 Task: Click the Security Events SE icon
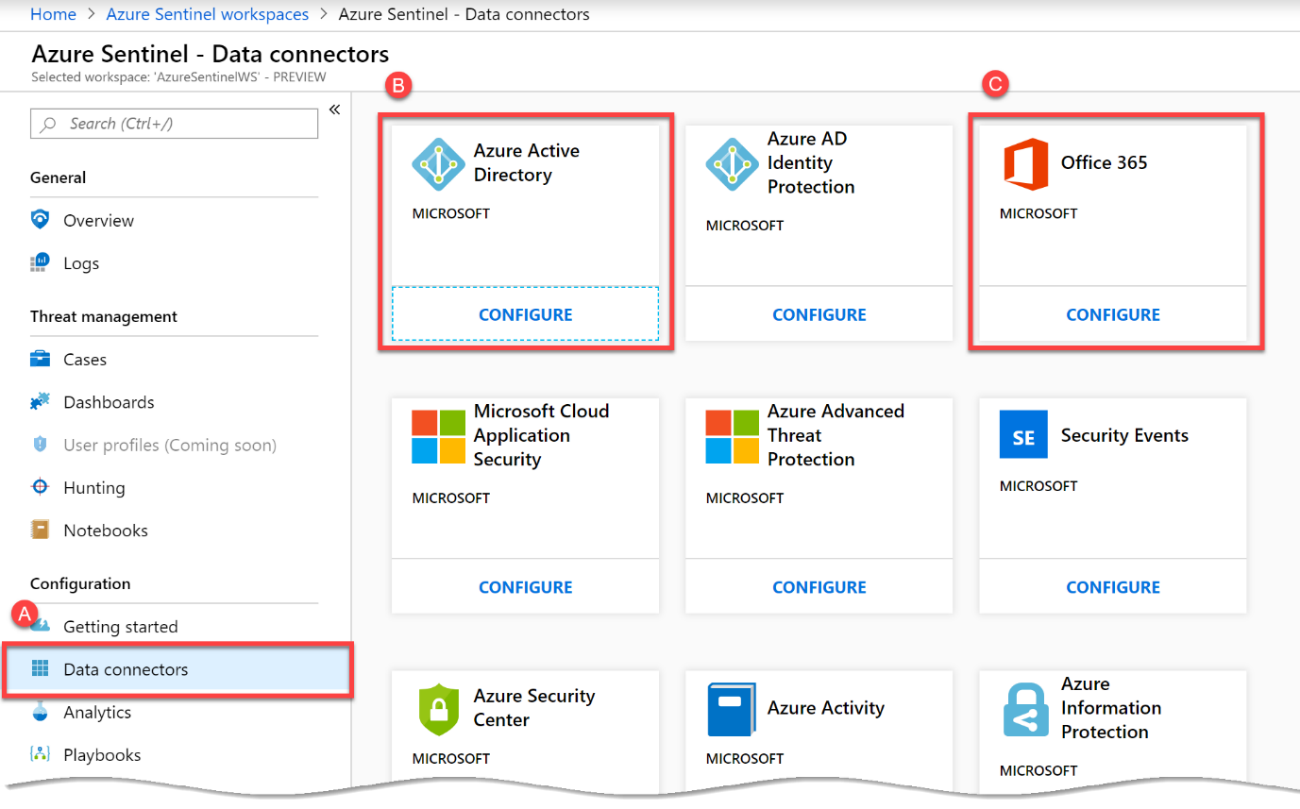click(x=1024, y=436)
